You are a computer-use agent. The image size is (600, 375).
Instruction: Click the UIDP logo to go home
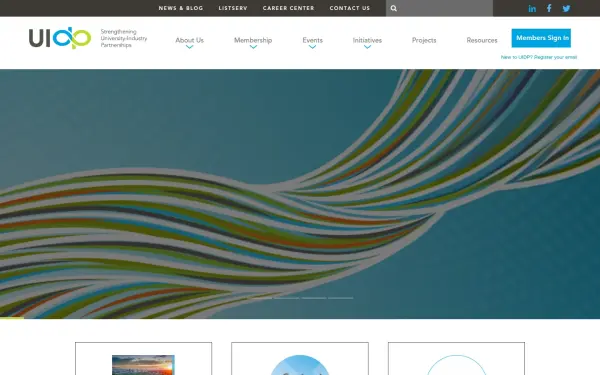point(60,38)
